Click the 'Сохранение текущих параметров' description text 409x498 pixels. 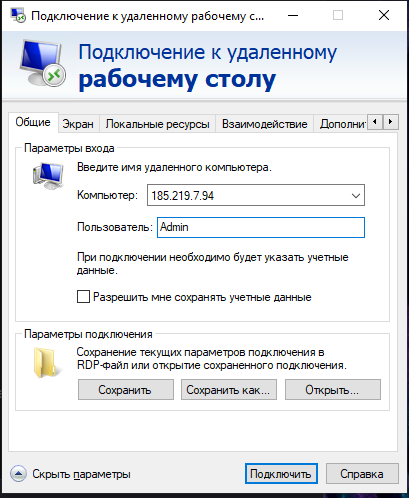[212, 359]
